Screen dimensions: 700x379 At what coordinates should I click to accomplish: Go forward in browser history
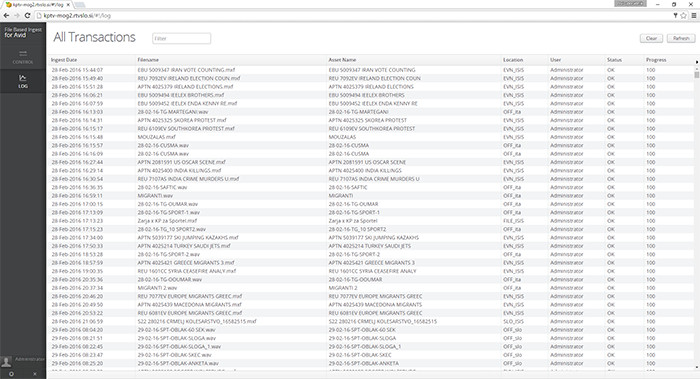(17, 15)
